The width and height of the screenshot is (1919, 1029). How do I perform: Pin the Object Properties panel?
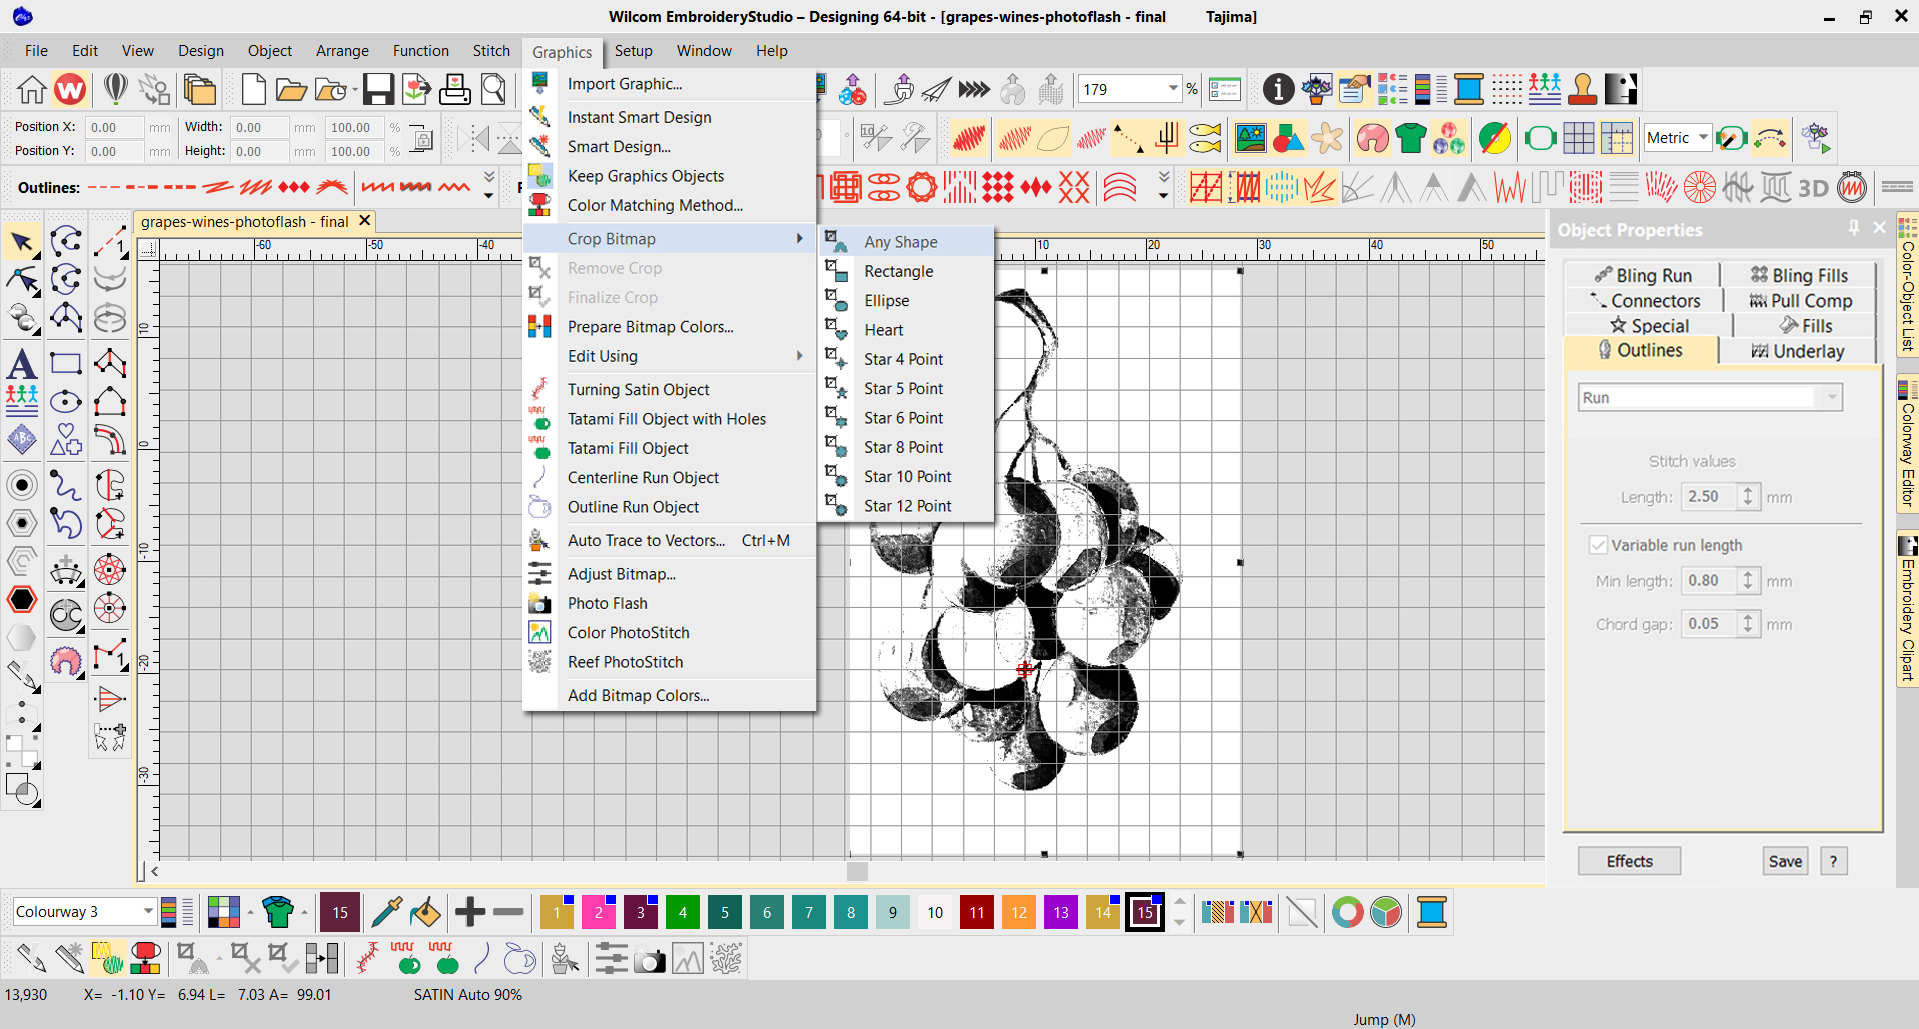tap(1853, 228)
